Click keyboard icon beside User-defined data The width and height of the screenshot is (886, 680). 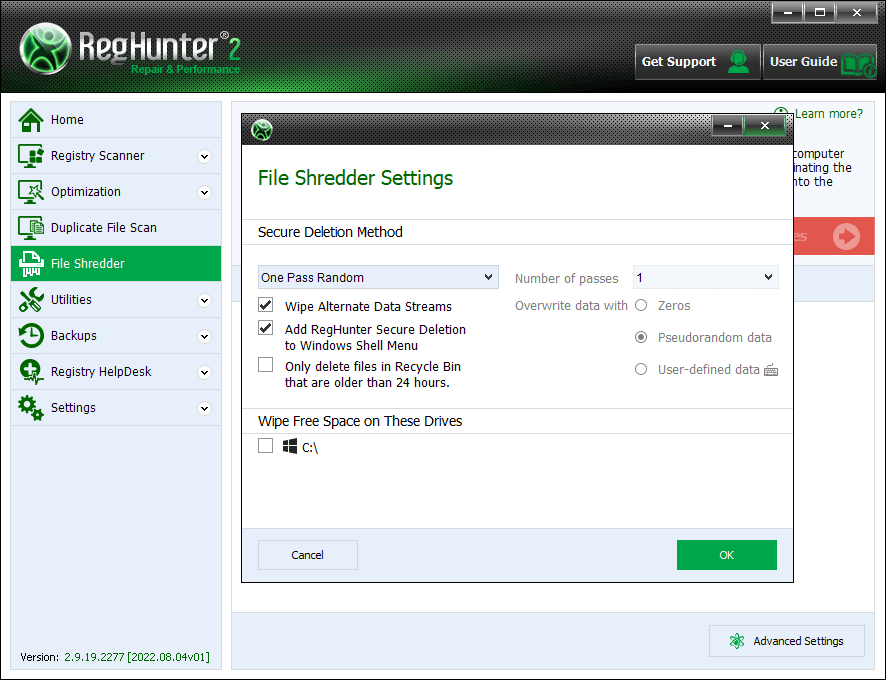(770, 370)
